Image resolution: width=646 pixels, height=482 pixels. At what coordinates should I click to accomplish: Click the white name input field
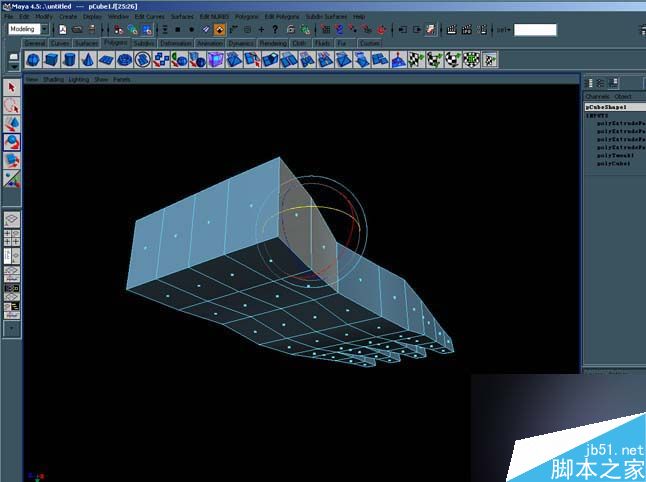click(x=535, y=30)
